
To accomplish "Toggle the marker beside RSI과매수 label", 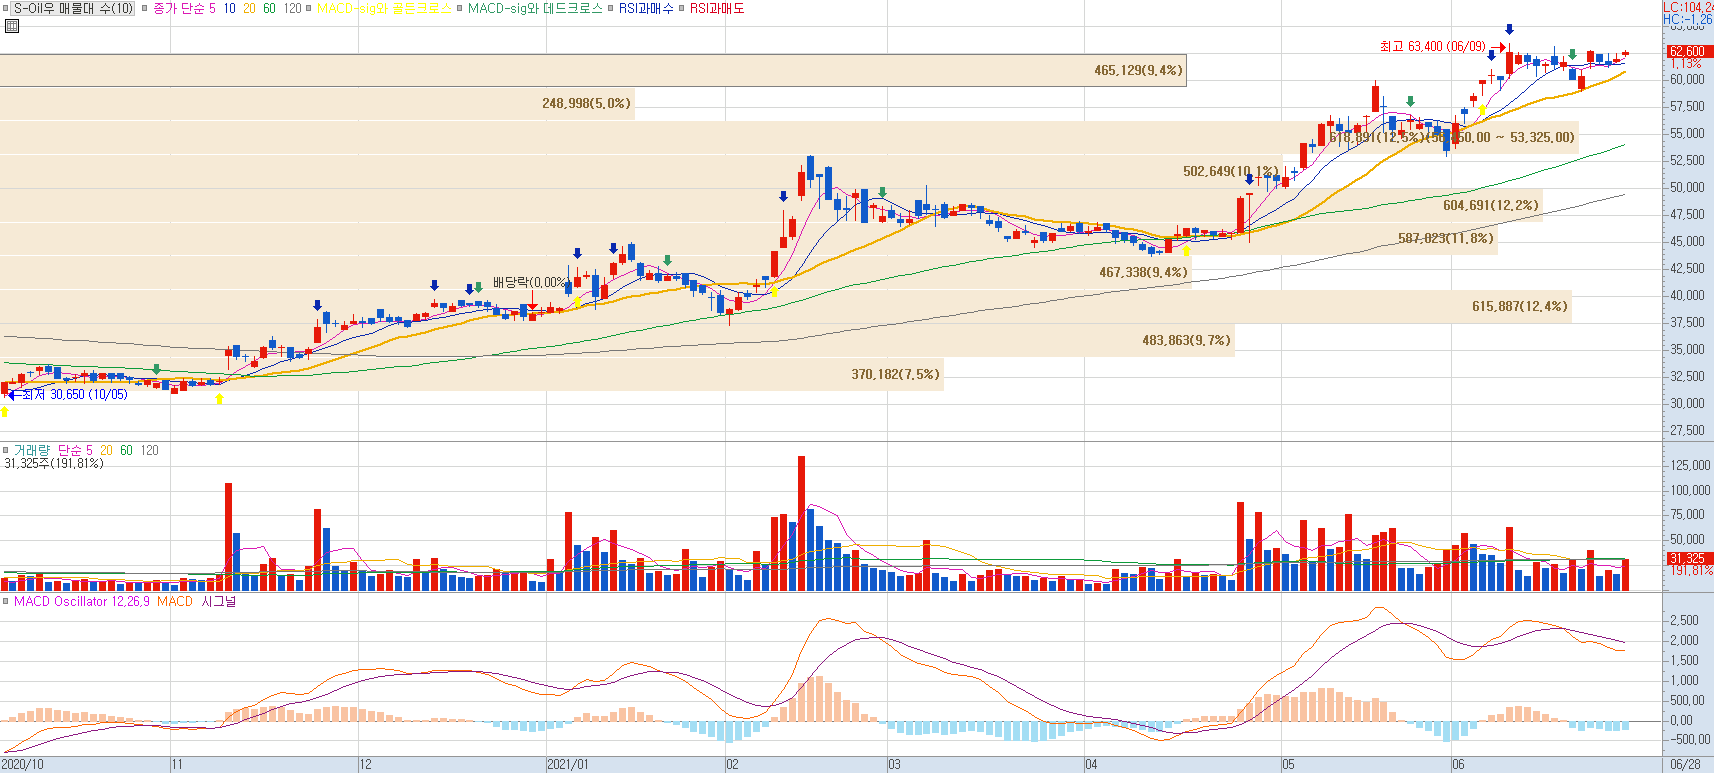I will (611, 8).
